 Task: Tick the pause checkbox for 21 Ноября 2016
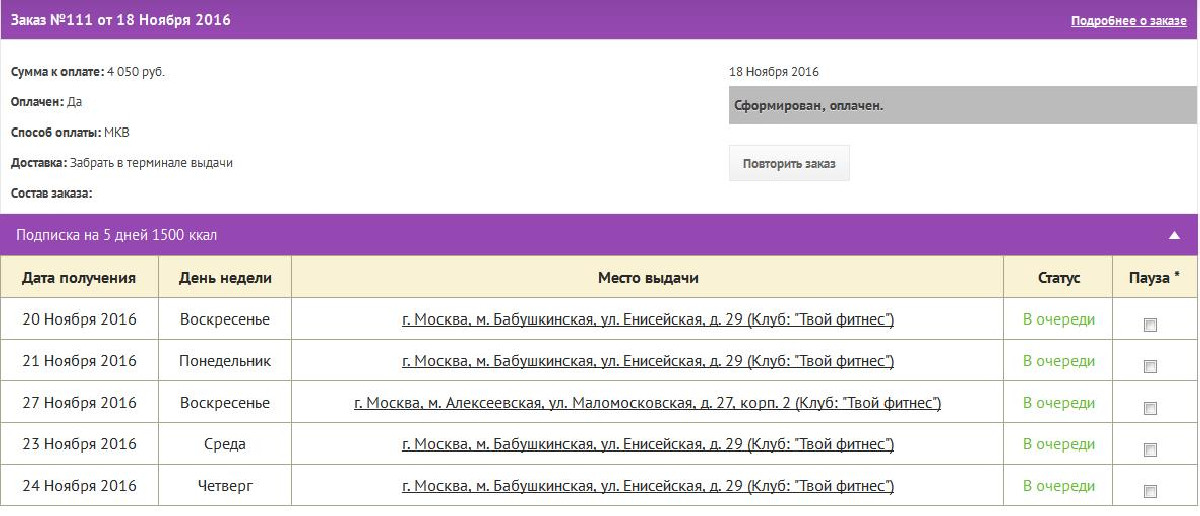[x=1150, y=367]
